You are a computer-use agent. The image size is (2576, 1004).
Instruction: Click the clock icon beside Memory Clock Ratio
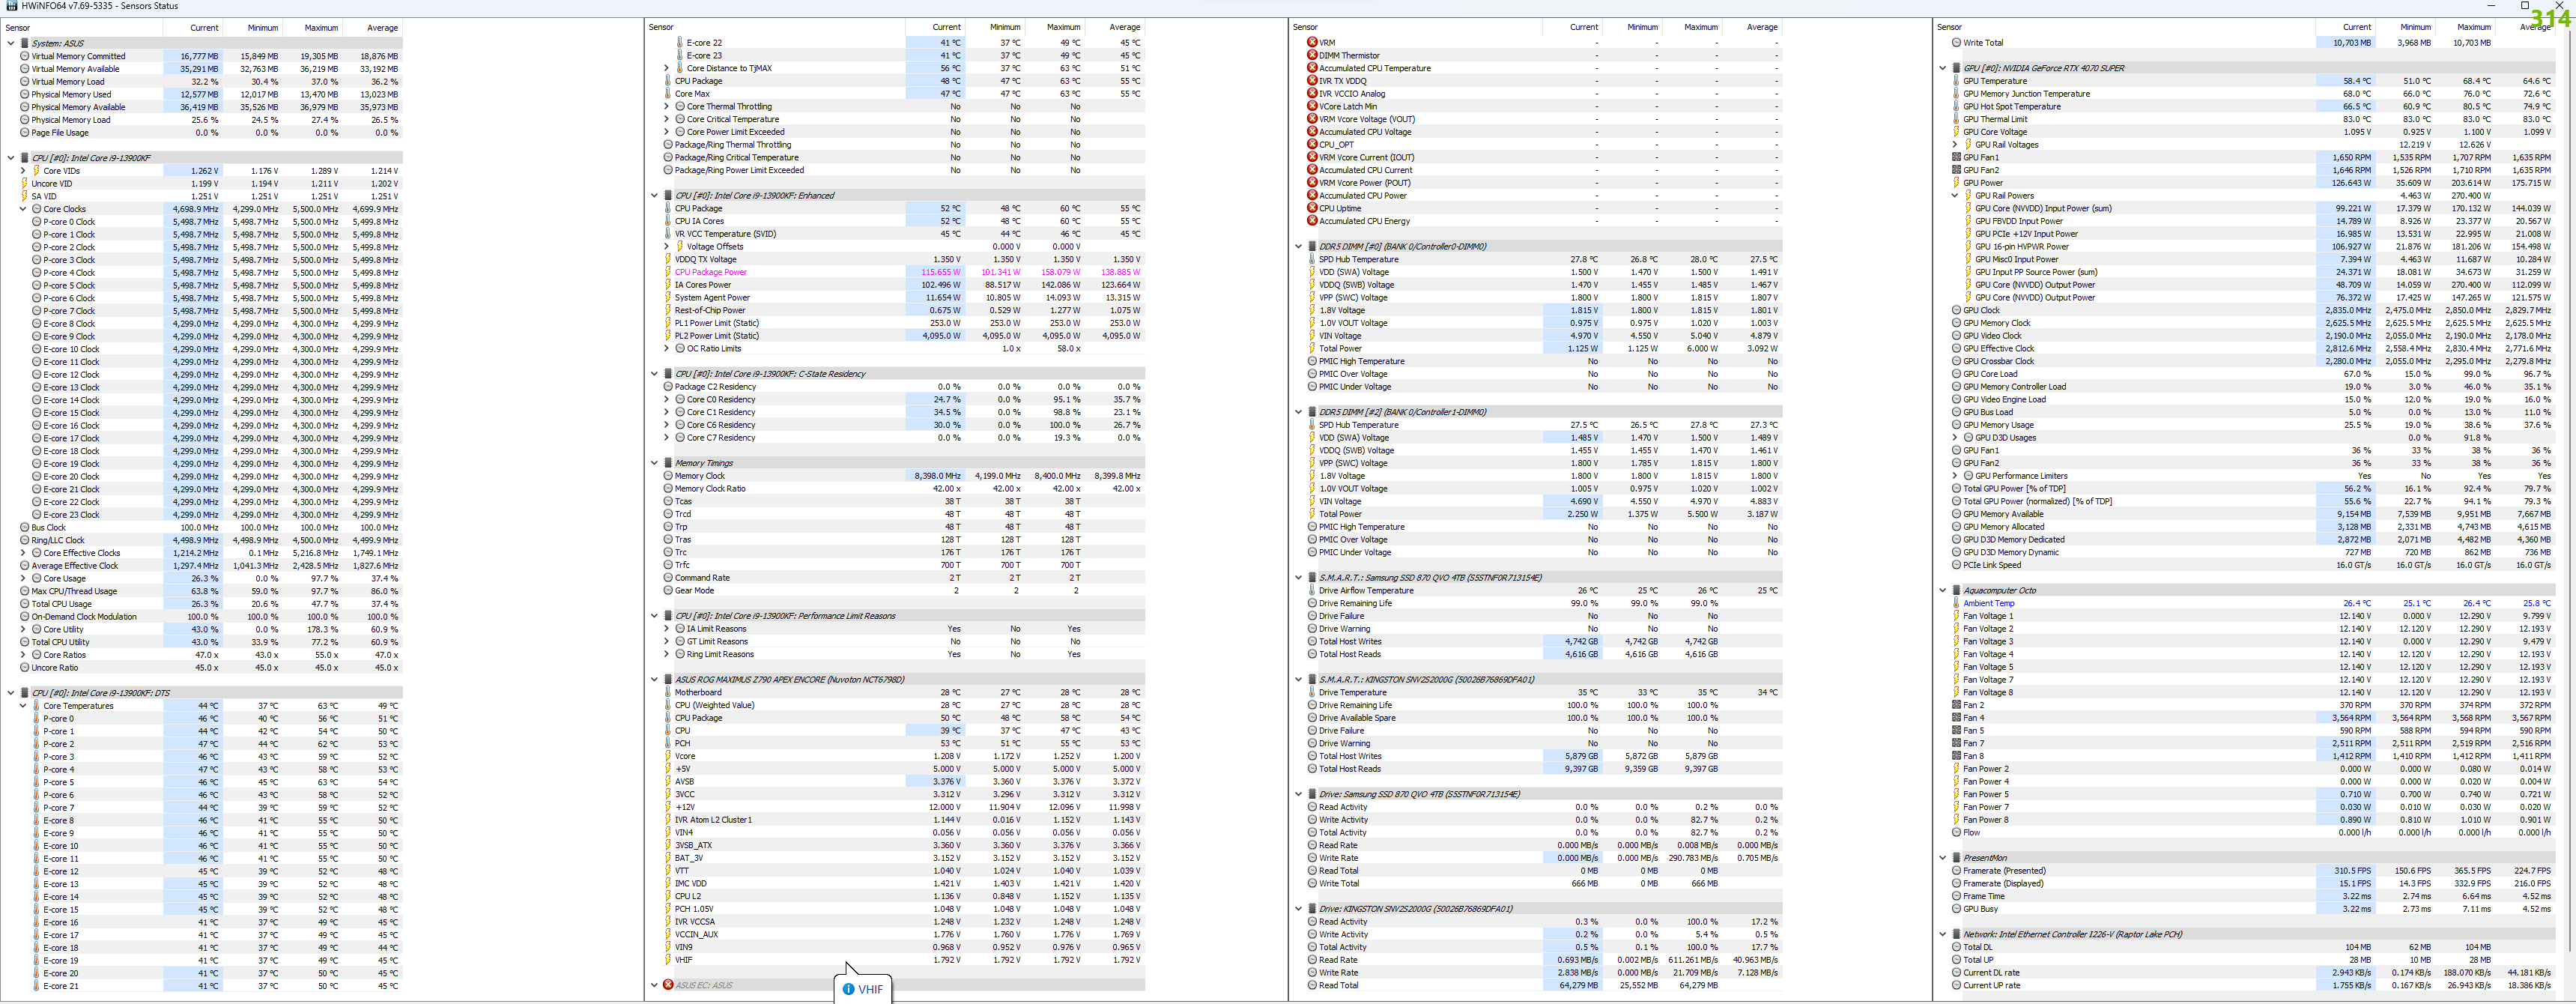[x=668, y=489]
